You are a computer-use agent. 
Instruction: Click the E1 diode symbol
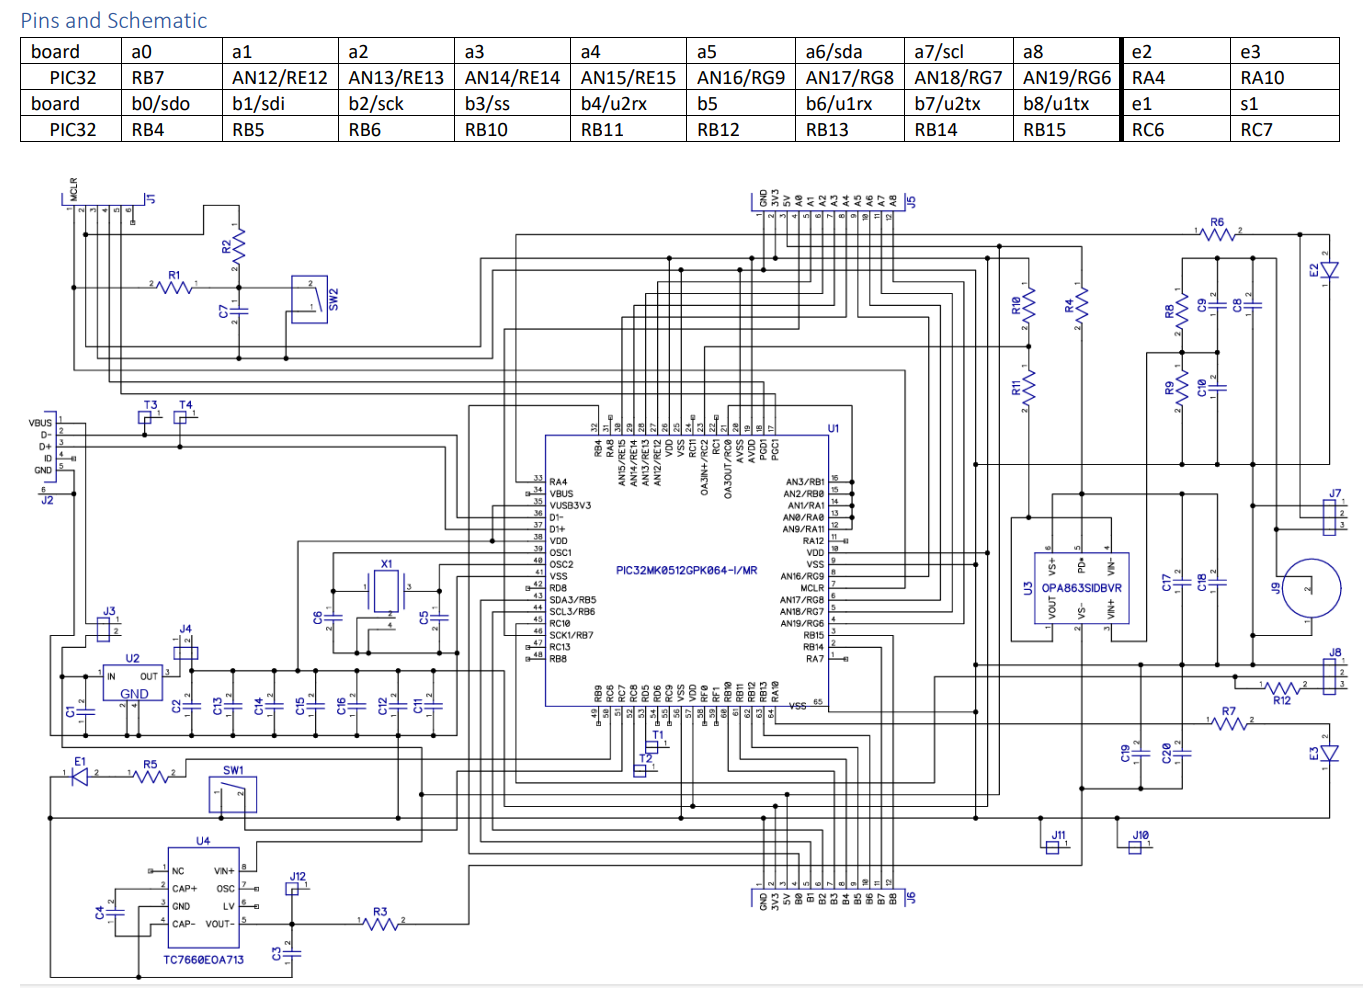pos(79,775)
